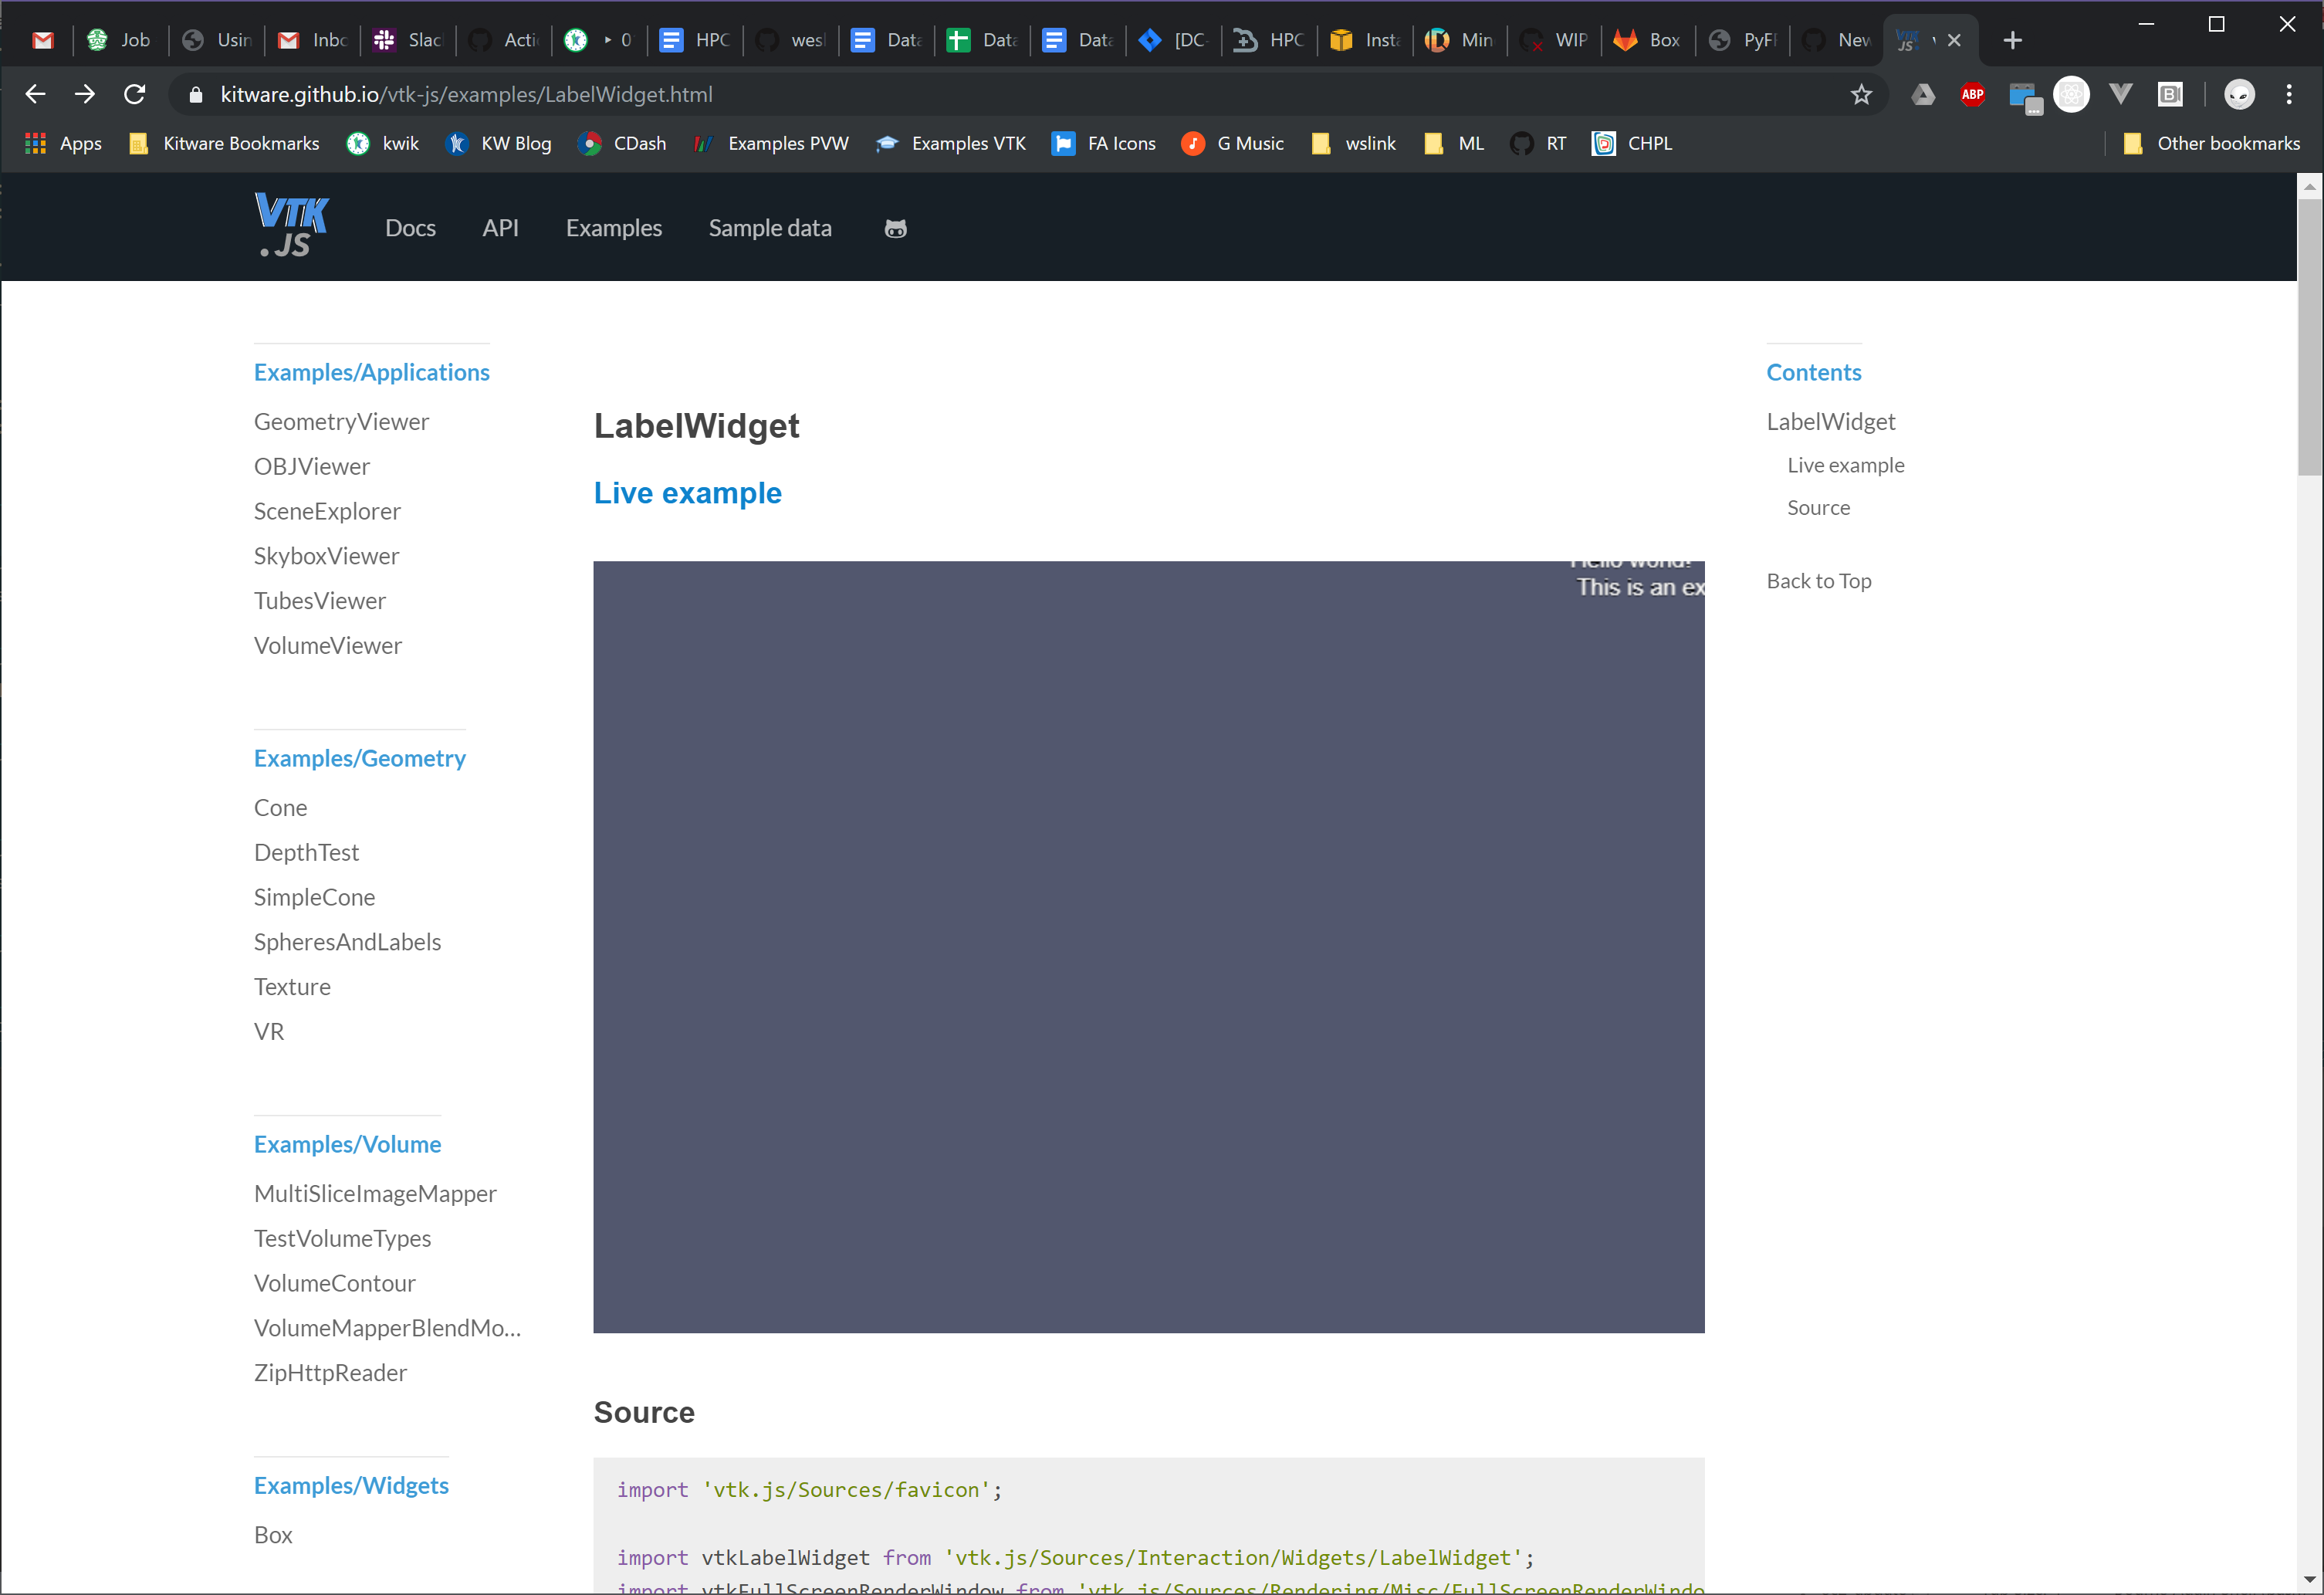This screenshot has height=1595, width=2324.
Task: Open the Kitware Bookmarks folder
Action: pos(222,143)
